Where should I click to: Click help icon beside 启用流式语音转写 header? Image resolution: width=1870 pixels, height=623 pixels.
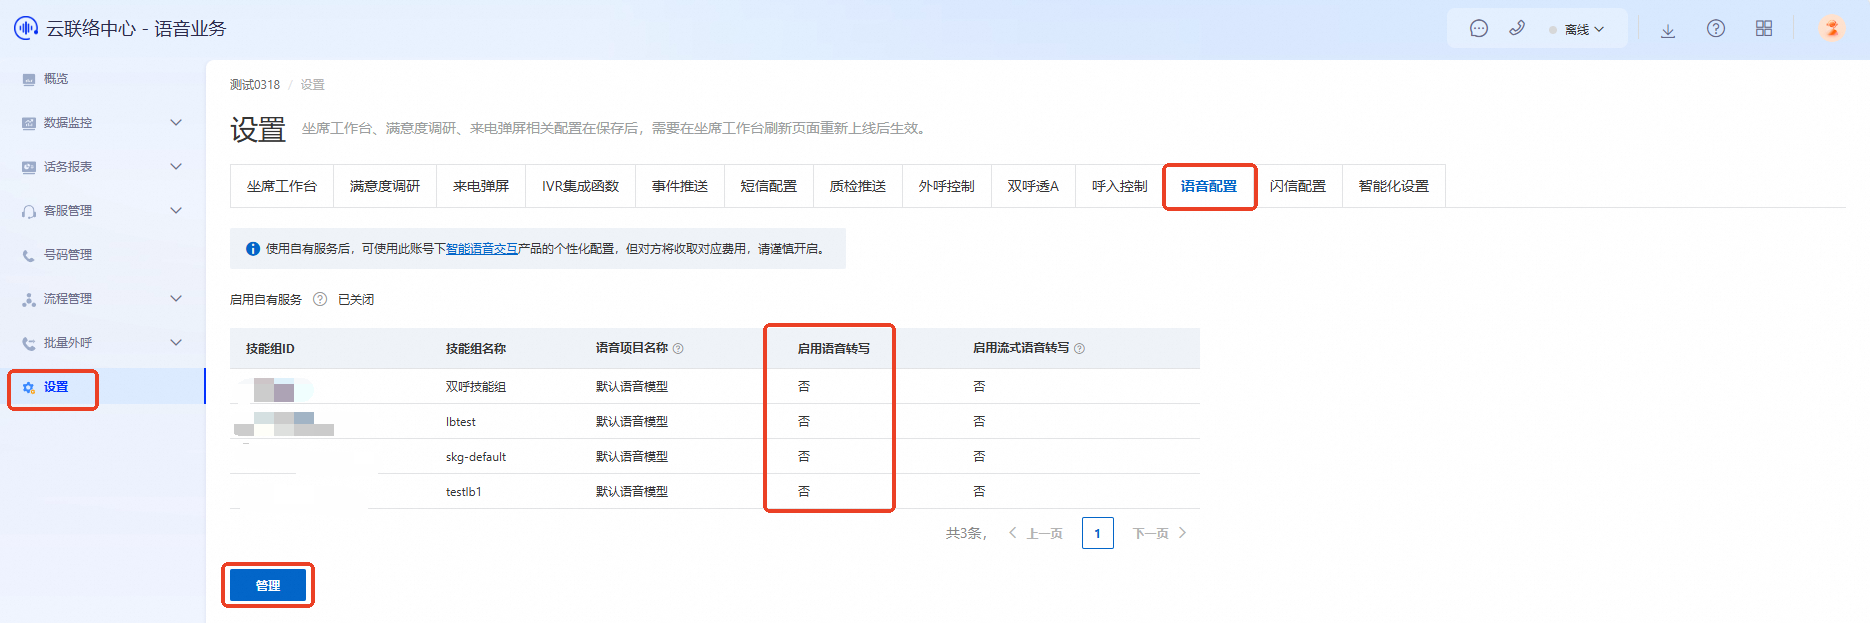point(1079,349)
